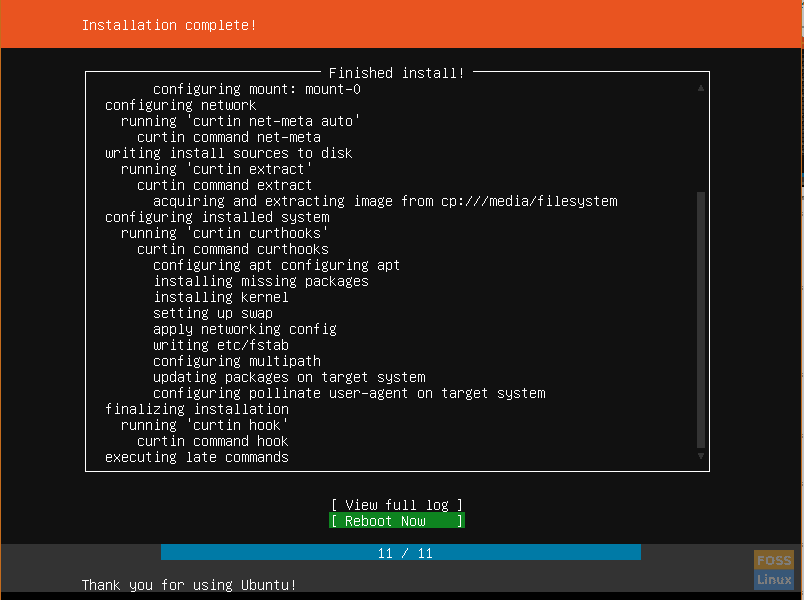Open the View full log button

[x=397, y=505]
